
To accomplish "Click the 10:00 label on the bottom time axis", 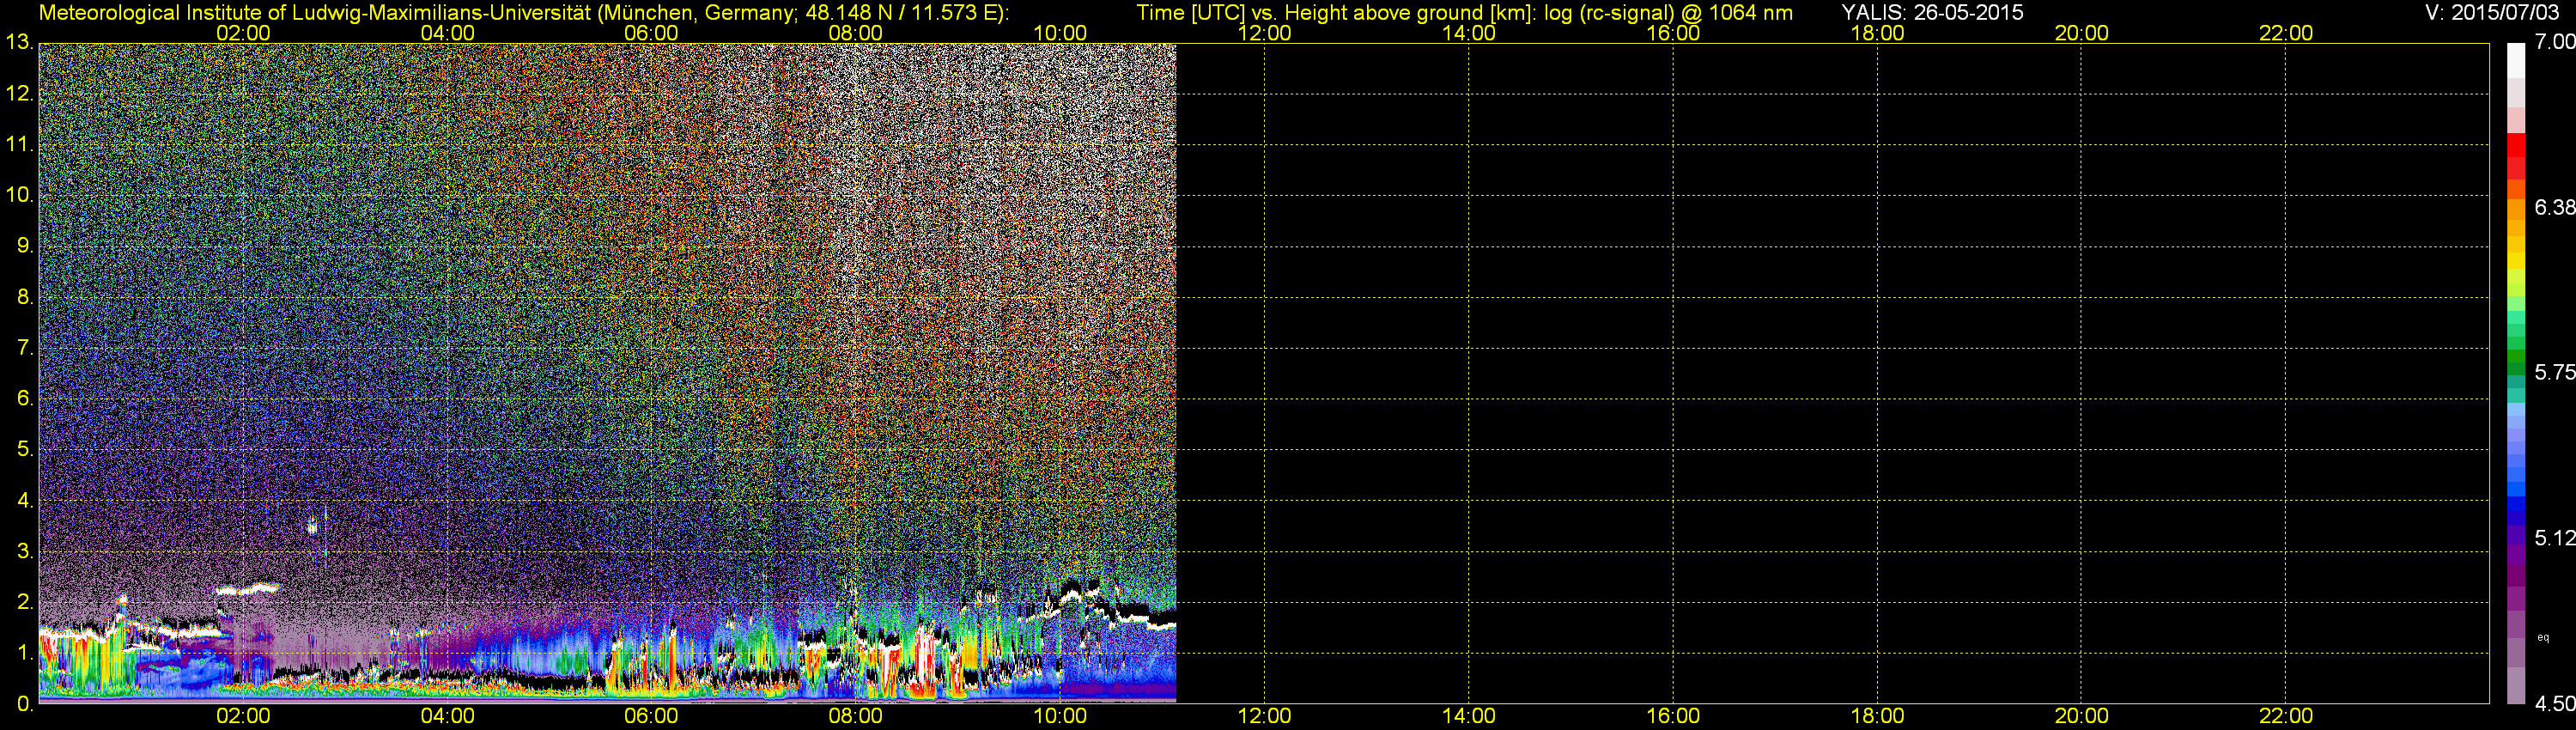I will (1060, 716).
